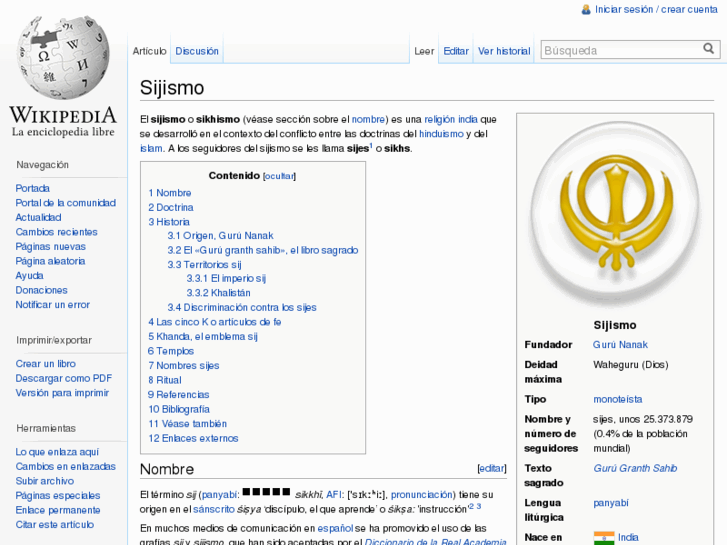The height and width of the screenshot is (545, 727).
Task: Click the pronunciación link
Action: pos(421,494)
